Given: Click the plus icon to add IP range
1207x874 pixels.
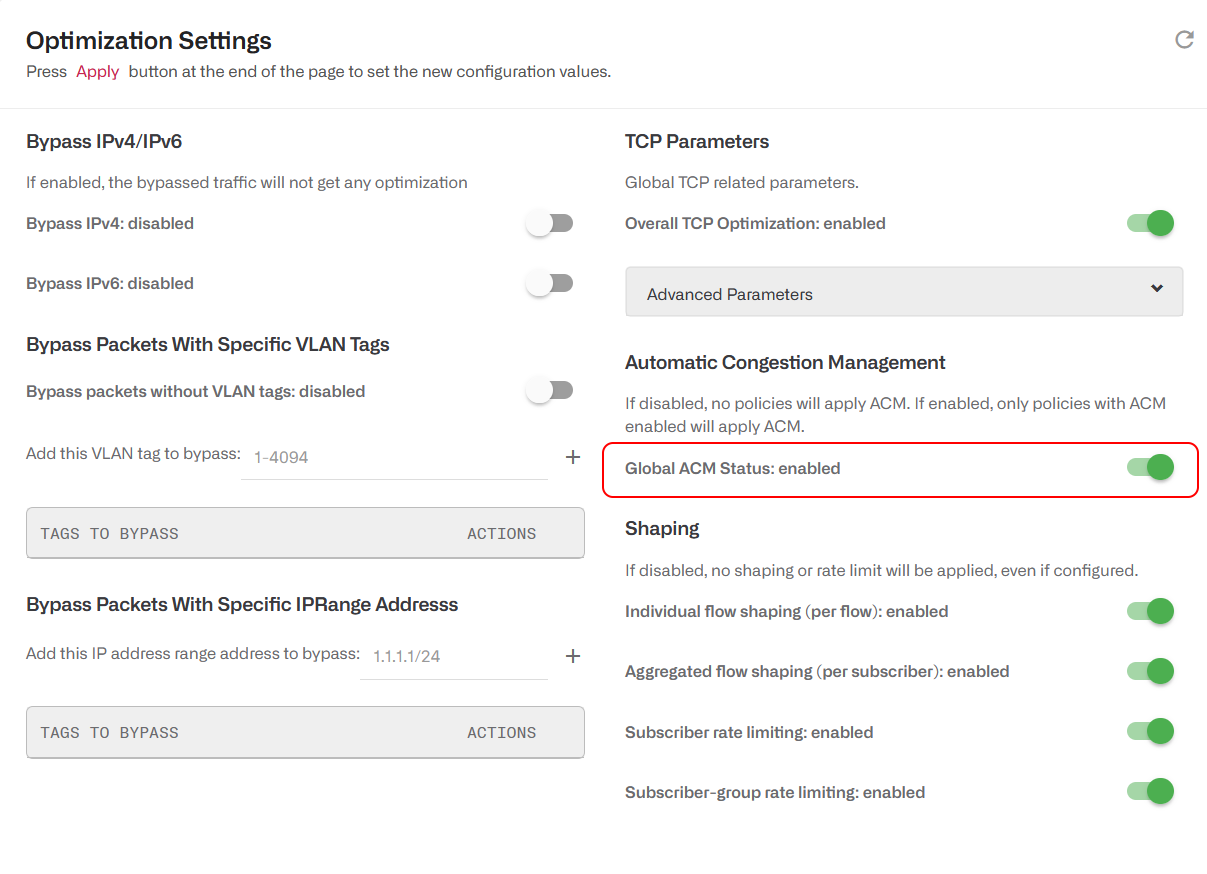Looking at the screenshot, I should click(x=572, y=656).
